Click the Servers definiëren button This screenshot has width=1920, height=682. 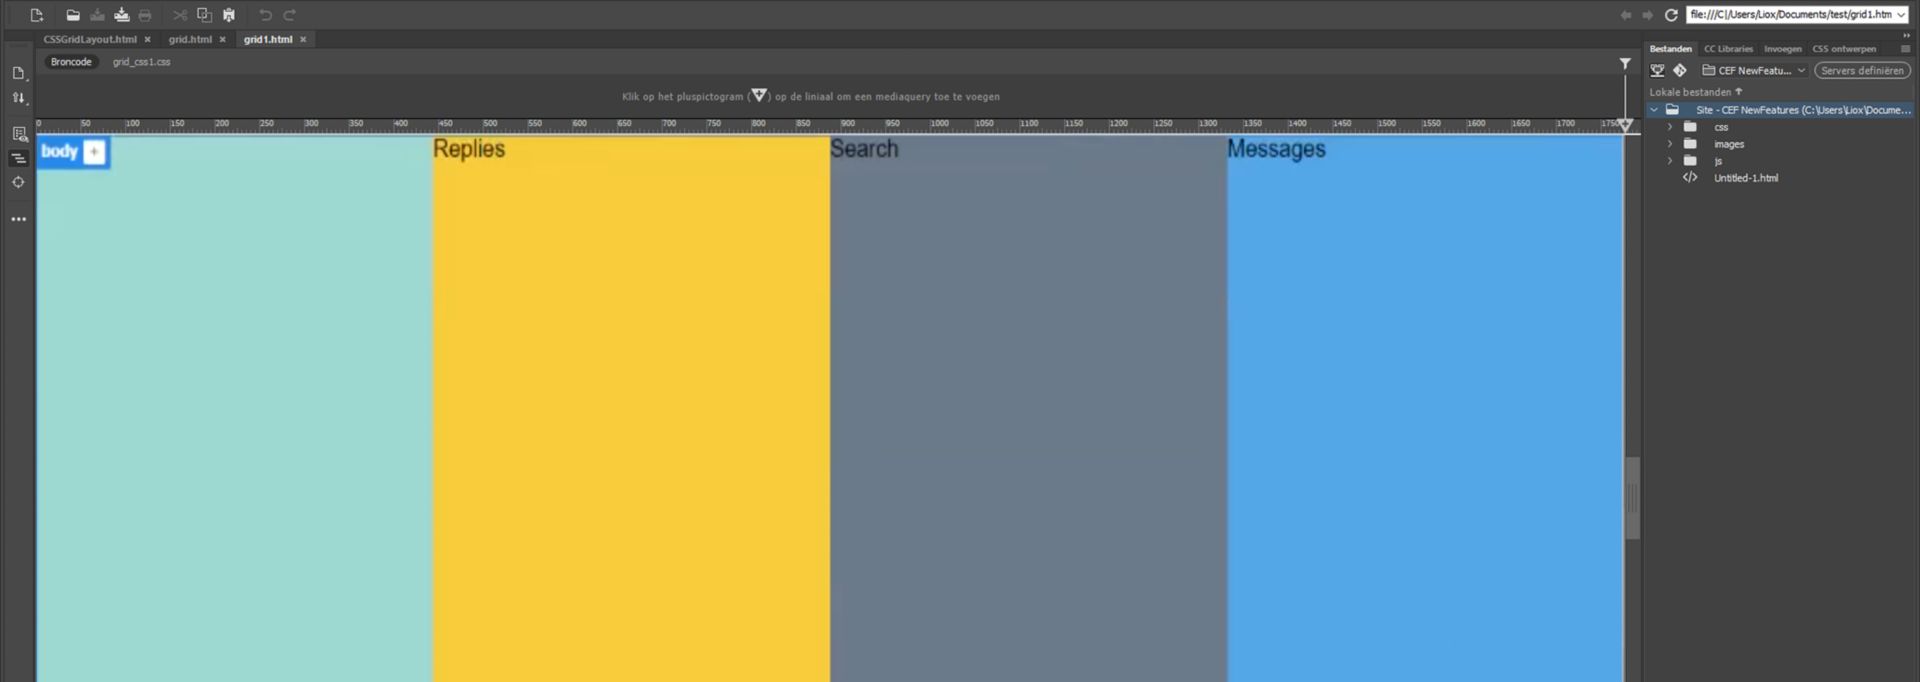(x=1862, y=71)
